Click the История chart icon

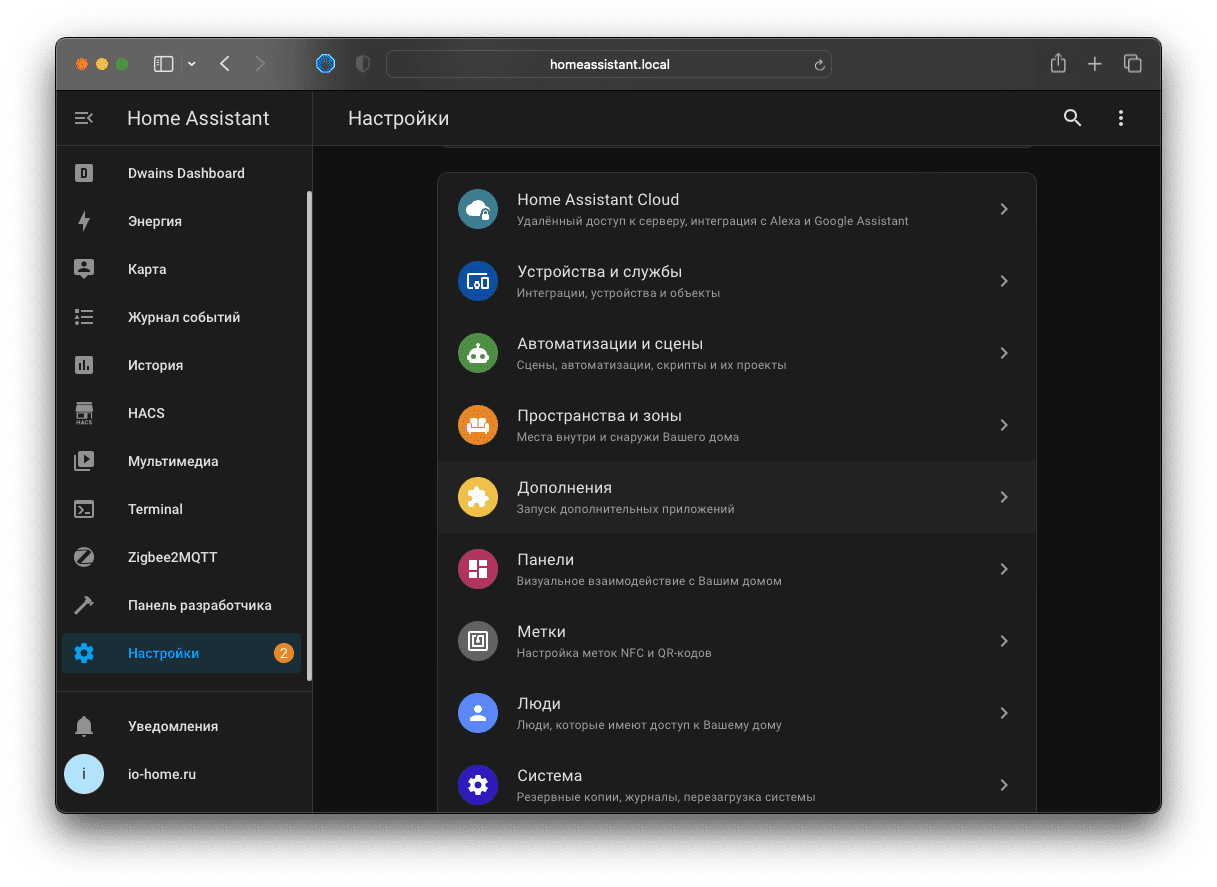coord(84,365)
